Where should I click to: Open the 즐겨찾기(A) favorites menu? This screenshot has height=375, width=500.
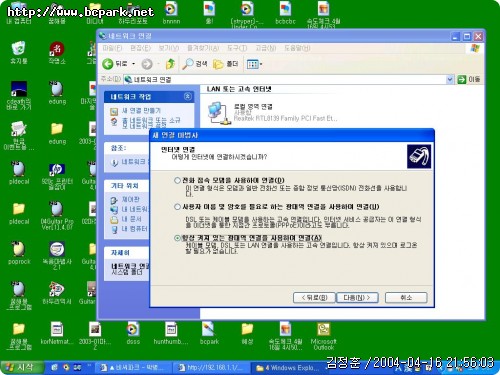pyautogui.click(x=203, y=48)
